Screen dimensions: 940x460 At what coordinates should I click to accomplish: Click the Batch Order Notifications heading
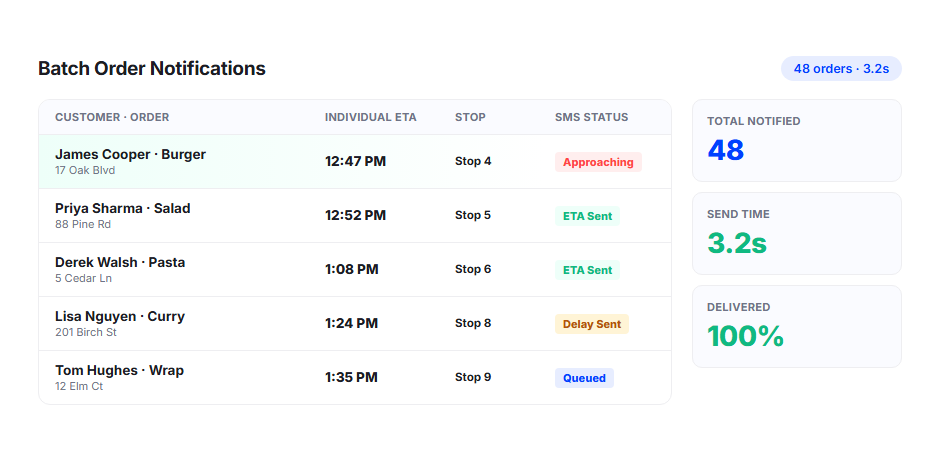[x=152, y=68]
